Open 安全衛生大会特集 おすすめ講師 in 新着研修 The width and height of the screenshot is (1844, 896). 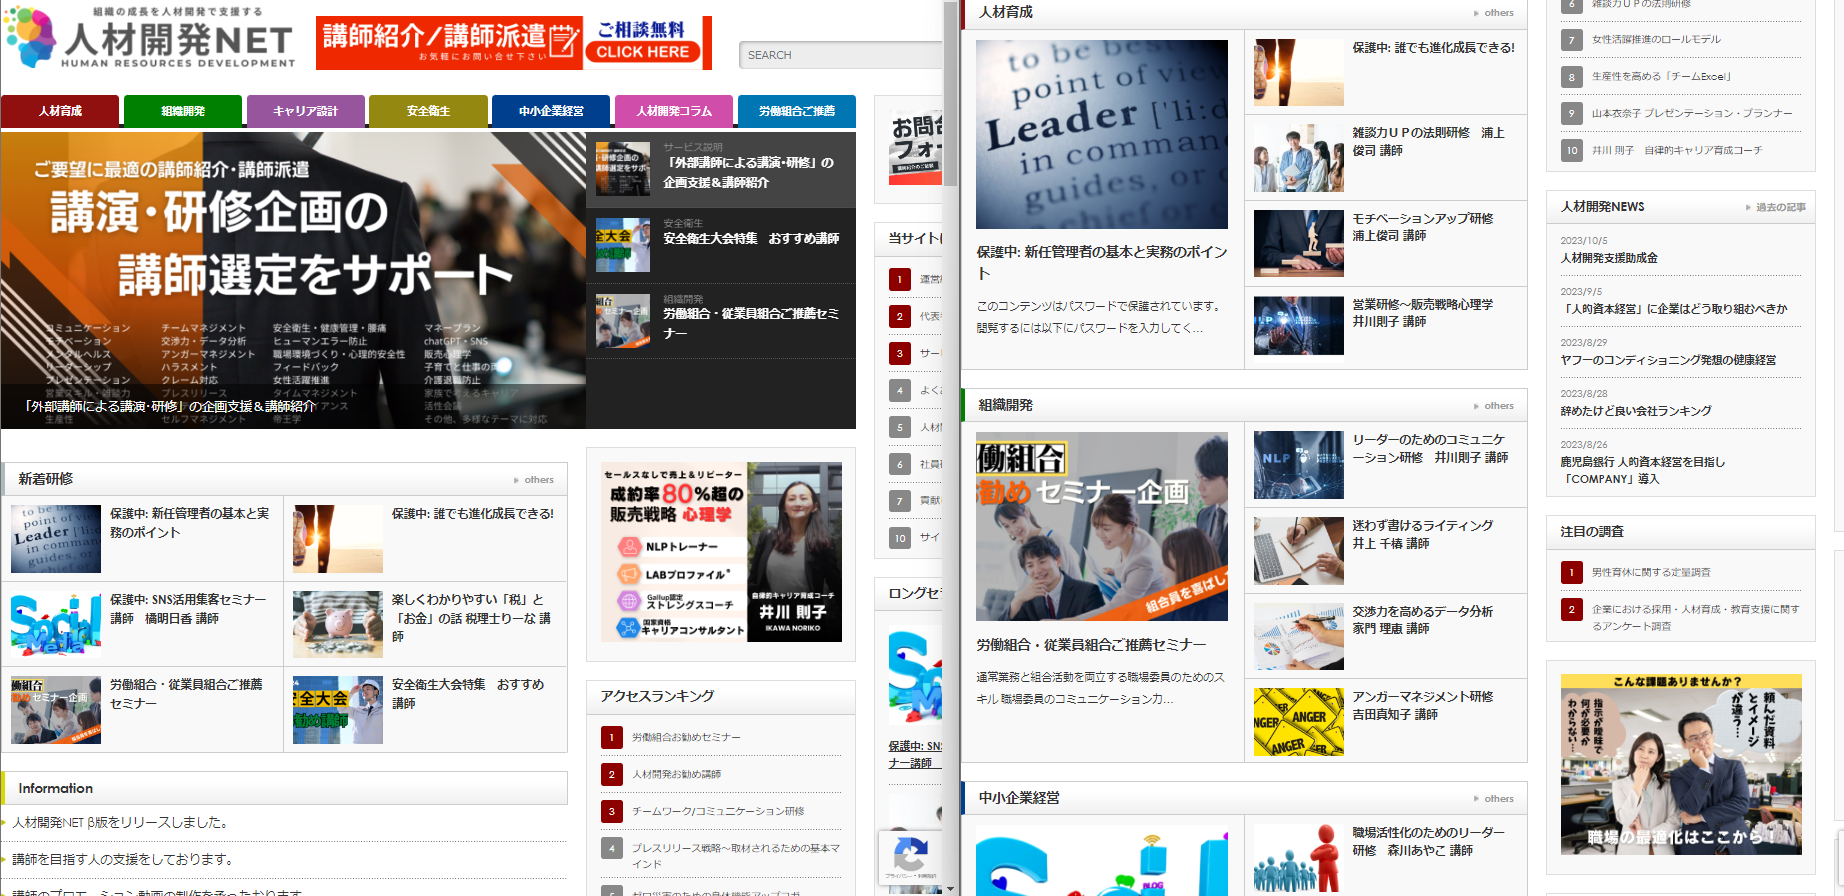(468, 694)
